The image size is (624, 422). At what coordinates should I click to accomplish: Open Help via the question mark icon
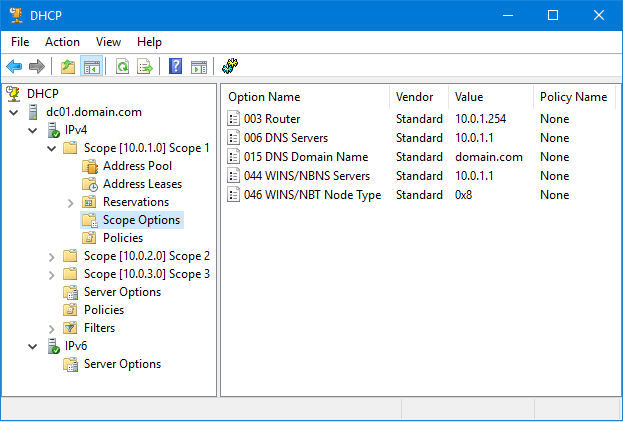[x=176, y=67]
